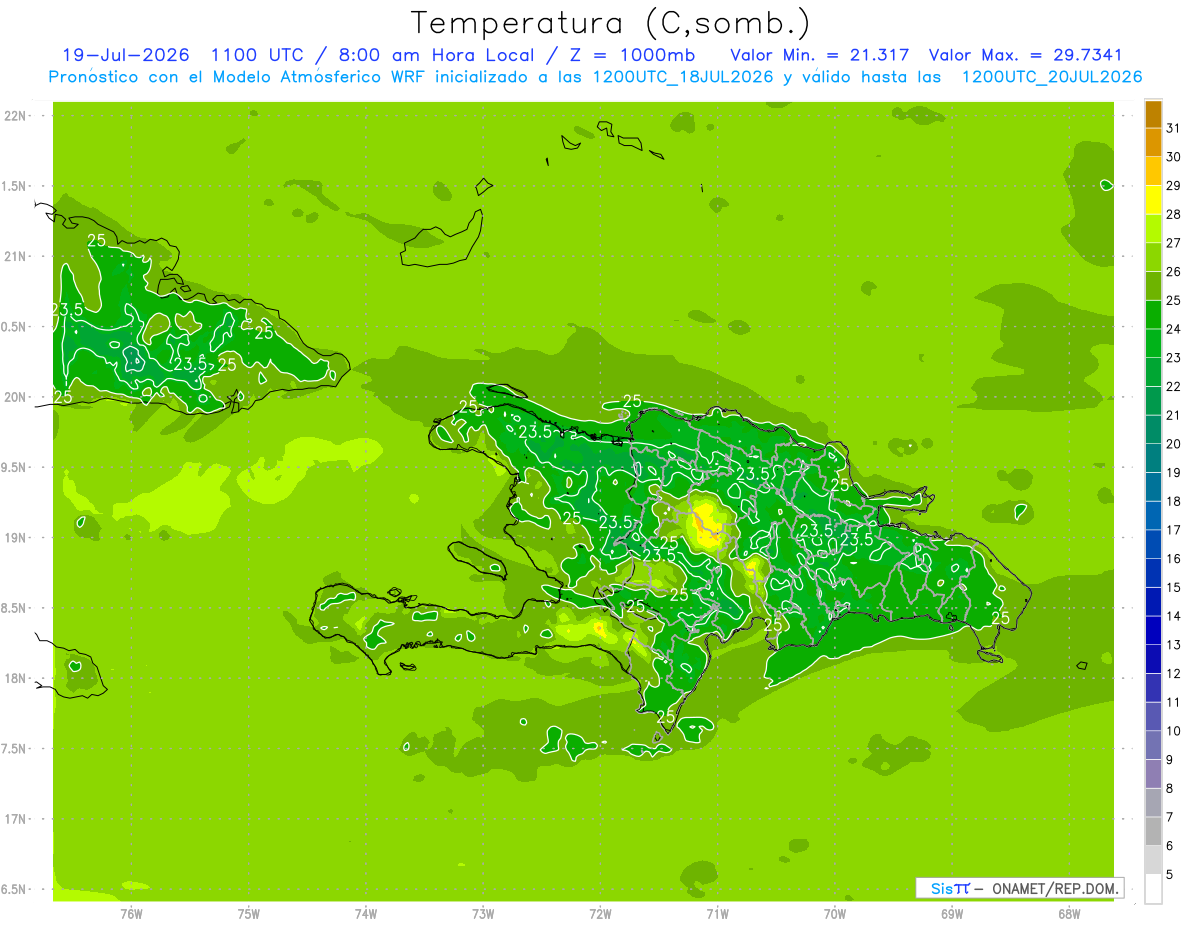Select the "1200UTC_20JUL2026" validity text

point(1052,77)
